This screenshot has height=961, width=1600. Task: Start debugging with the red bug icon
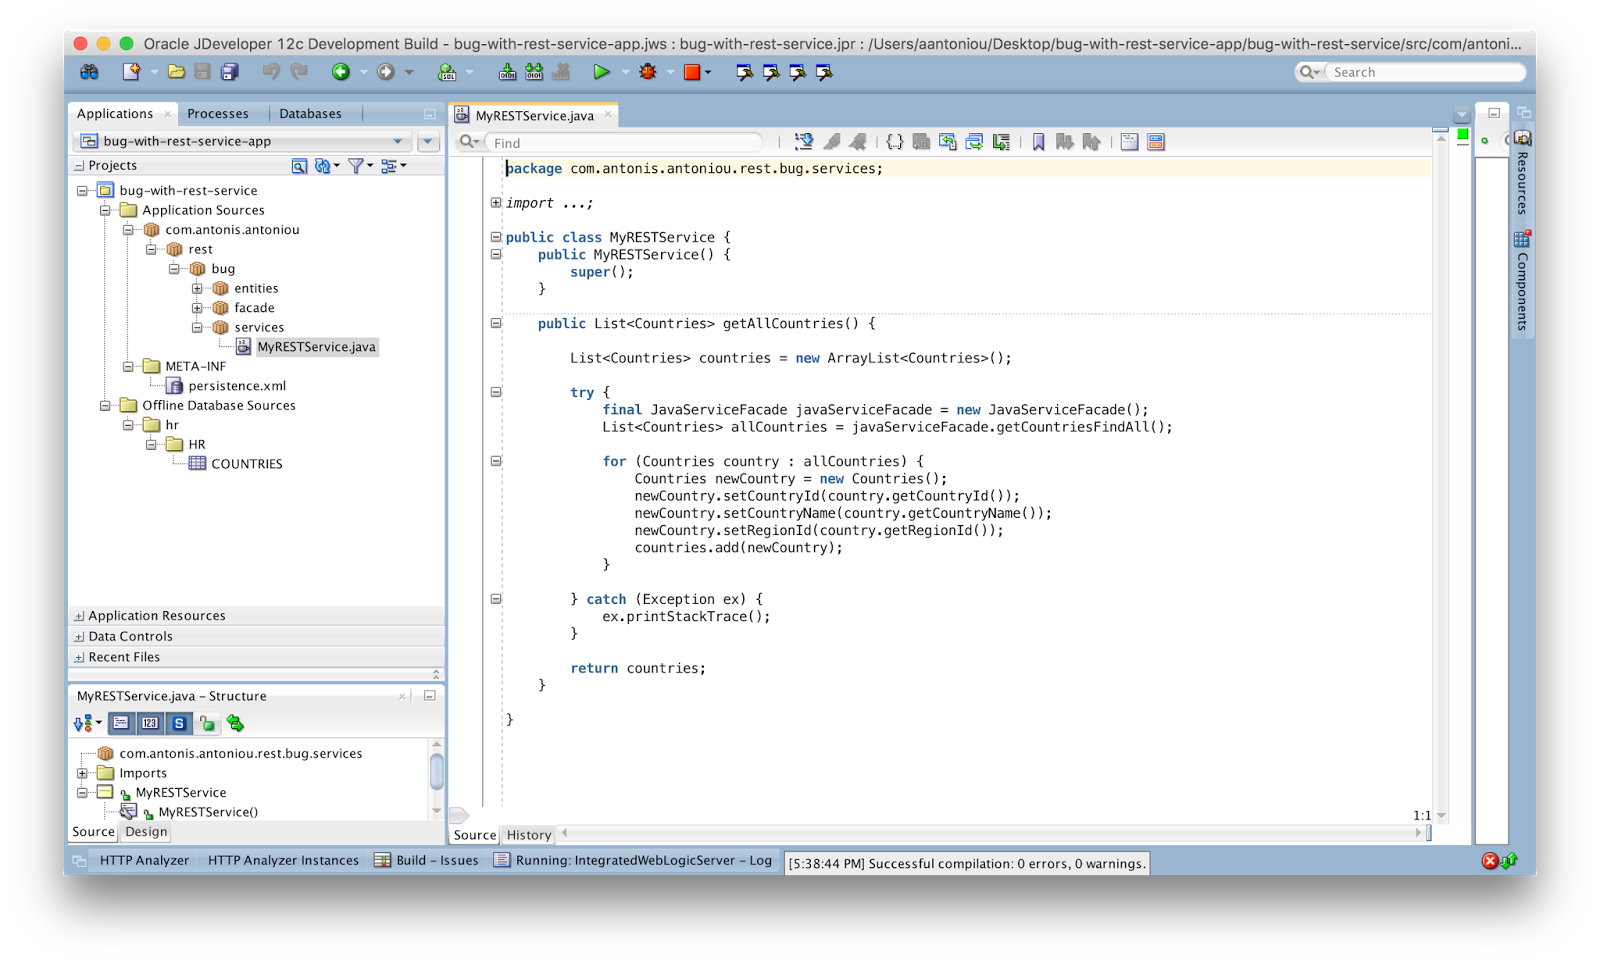(648, 72)
